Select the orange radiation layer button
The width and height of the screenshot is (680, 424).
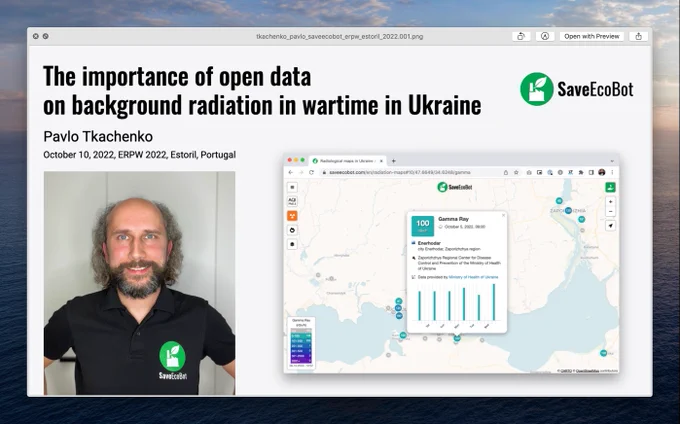click(292, 215)
